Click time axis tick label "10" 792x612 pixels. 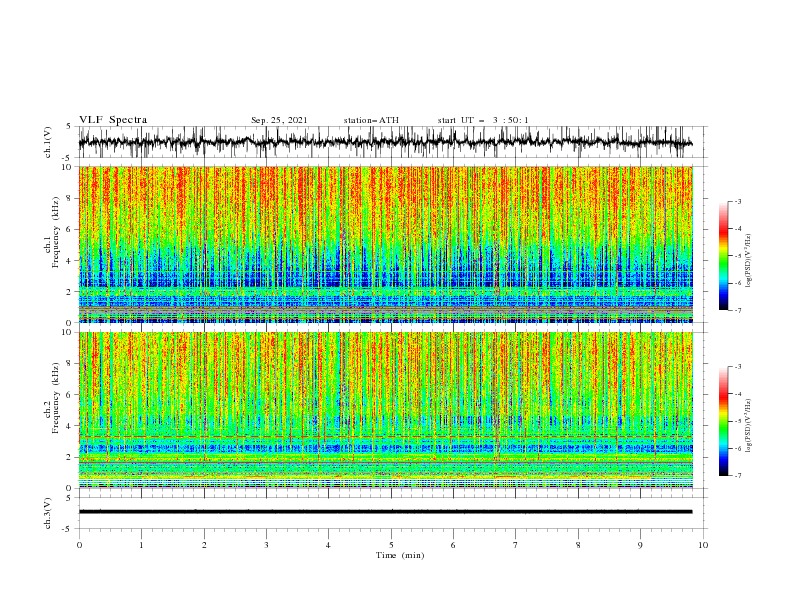click(703, 545)
